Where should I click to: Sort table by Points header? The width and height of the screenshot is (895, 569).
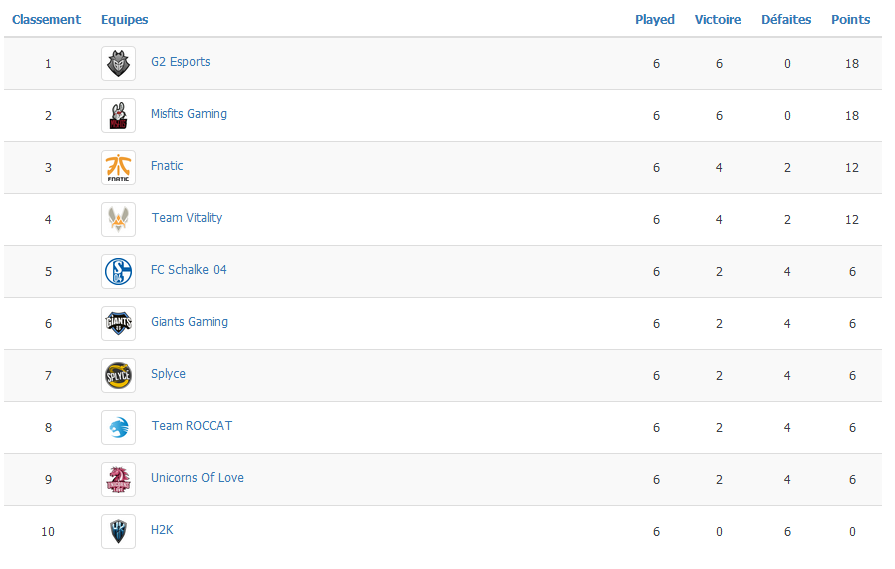coord(850,19)
